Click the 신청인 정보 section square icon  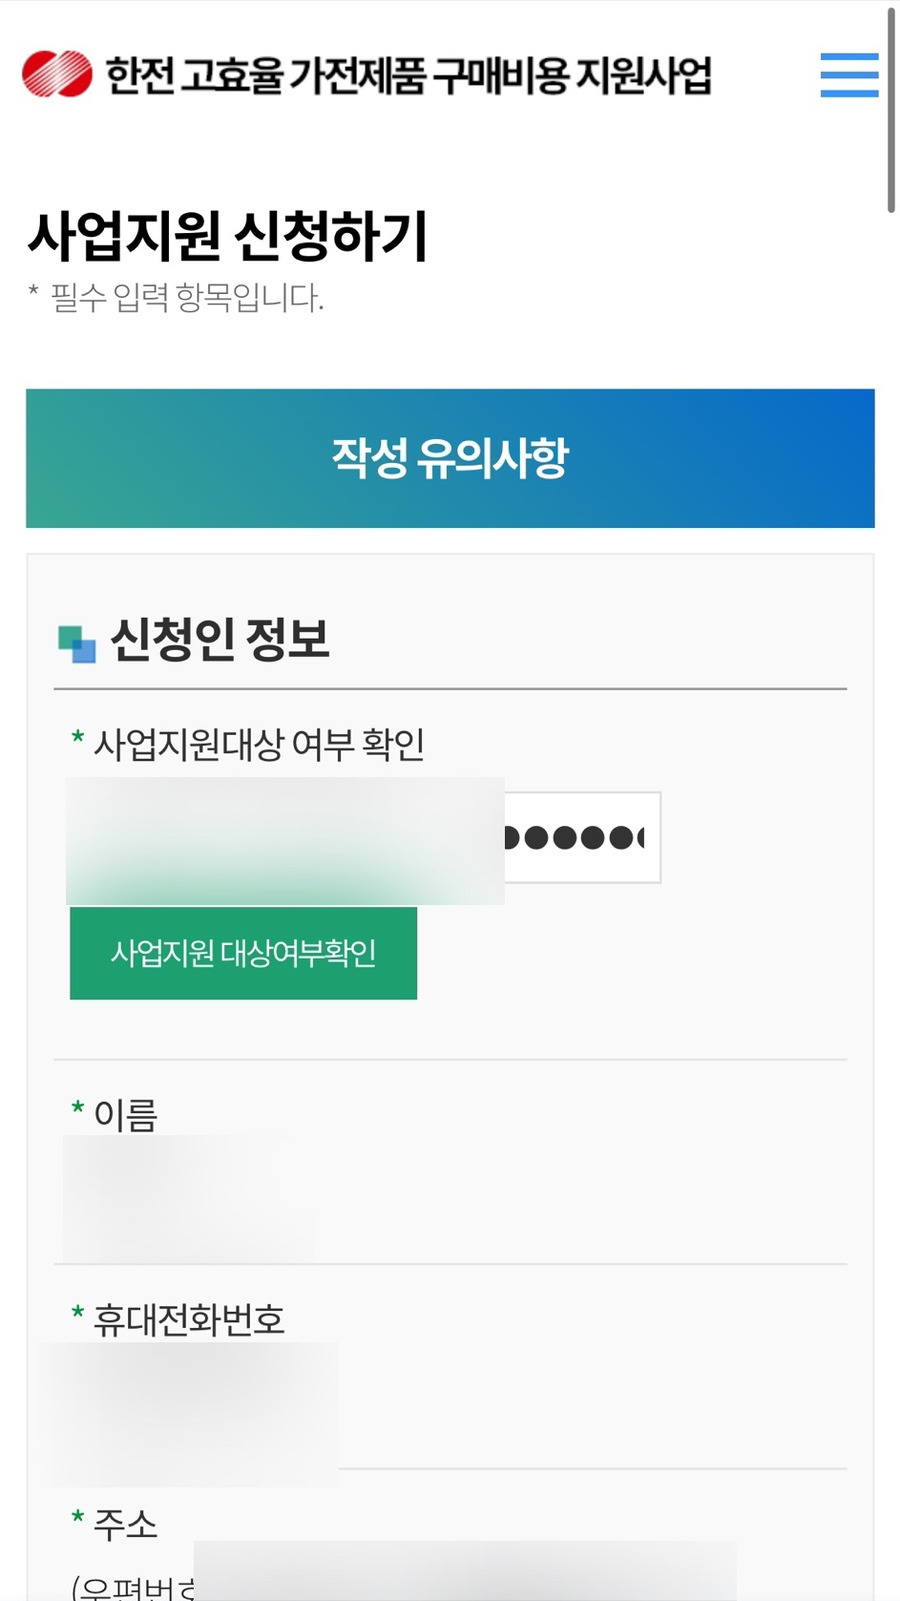pyautogui.click(x=77, y=643)
